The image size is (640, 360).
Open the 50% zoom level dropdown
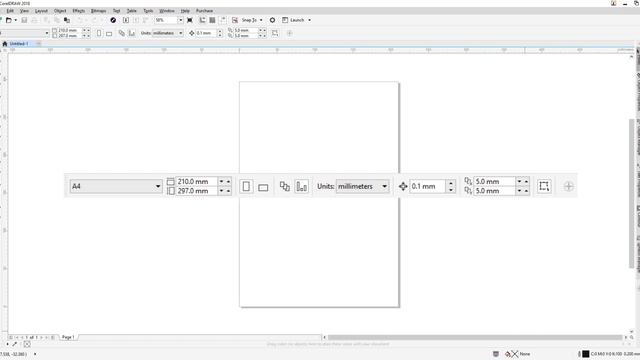(180, 20)
